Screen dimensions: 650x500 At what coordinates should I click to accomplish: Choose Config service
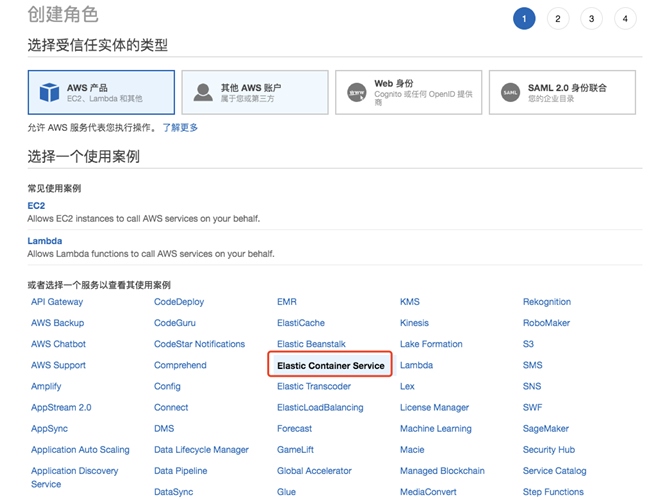pyautogui.click(x=167, y=386)
